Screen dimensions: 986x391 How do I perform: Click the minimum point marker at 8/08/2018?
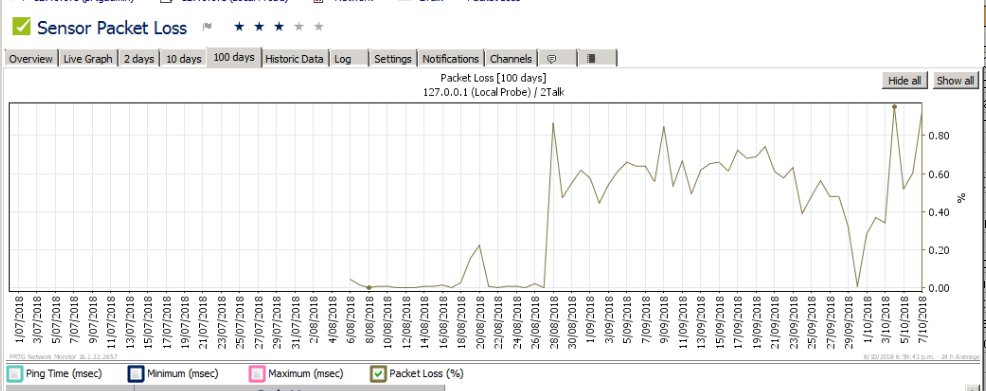(369, 287)
